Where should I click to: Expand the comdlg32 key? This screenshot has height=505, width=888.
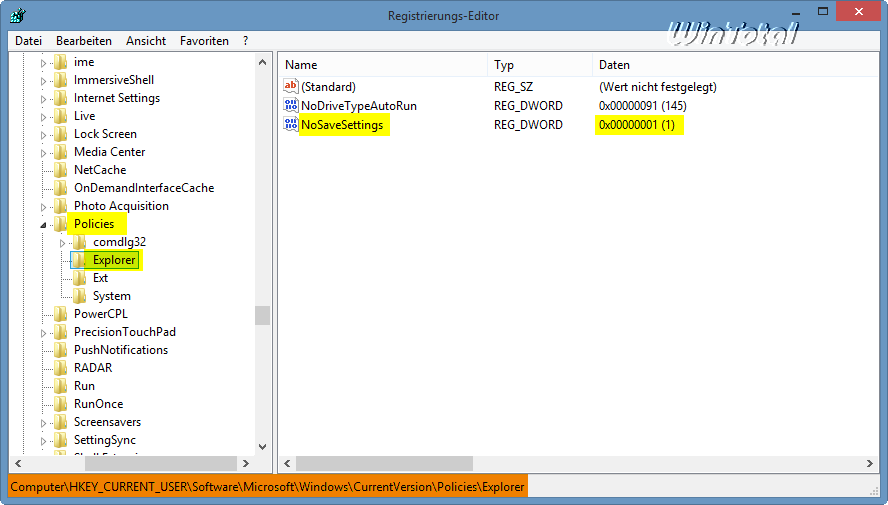point(62,243)
